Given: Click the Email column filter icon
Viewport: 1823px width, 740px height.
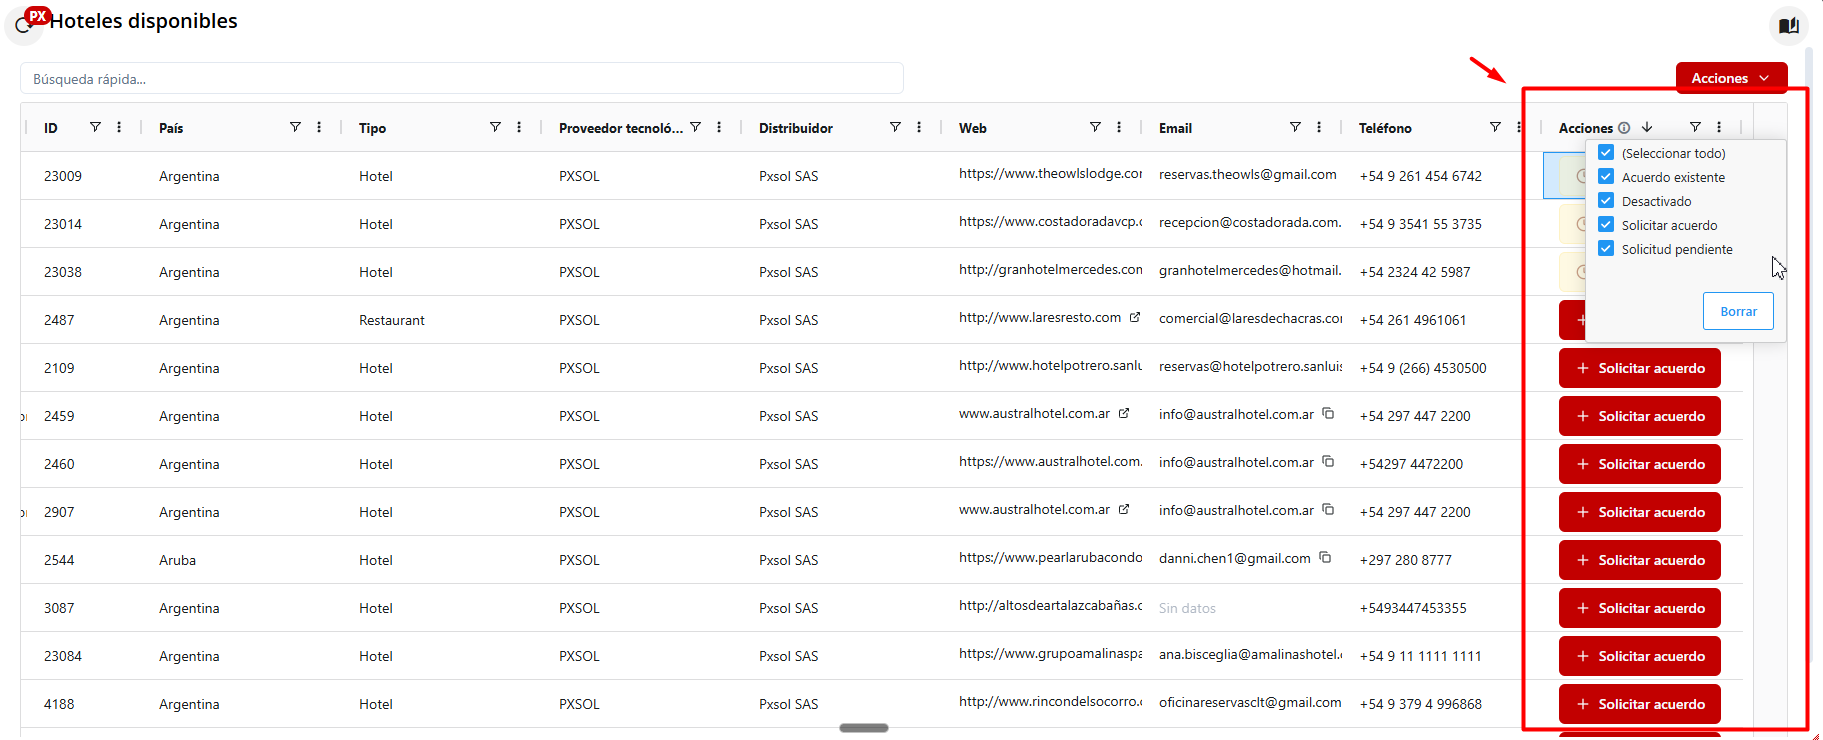Looking at the screenshot, I should pos(1295,127).
